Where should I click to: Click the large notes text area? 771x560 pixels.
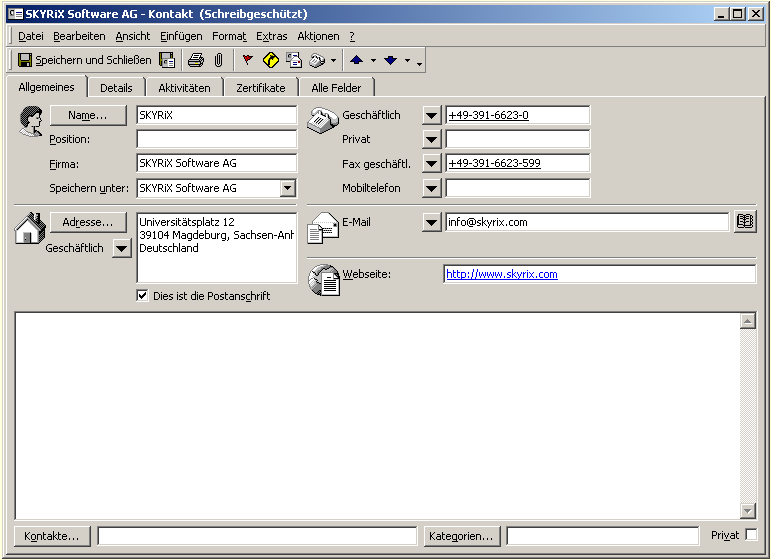point(378,415)
